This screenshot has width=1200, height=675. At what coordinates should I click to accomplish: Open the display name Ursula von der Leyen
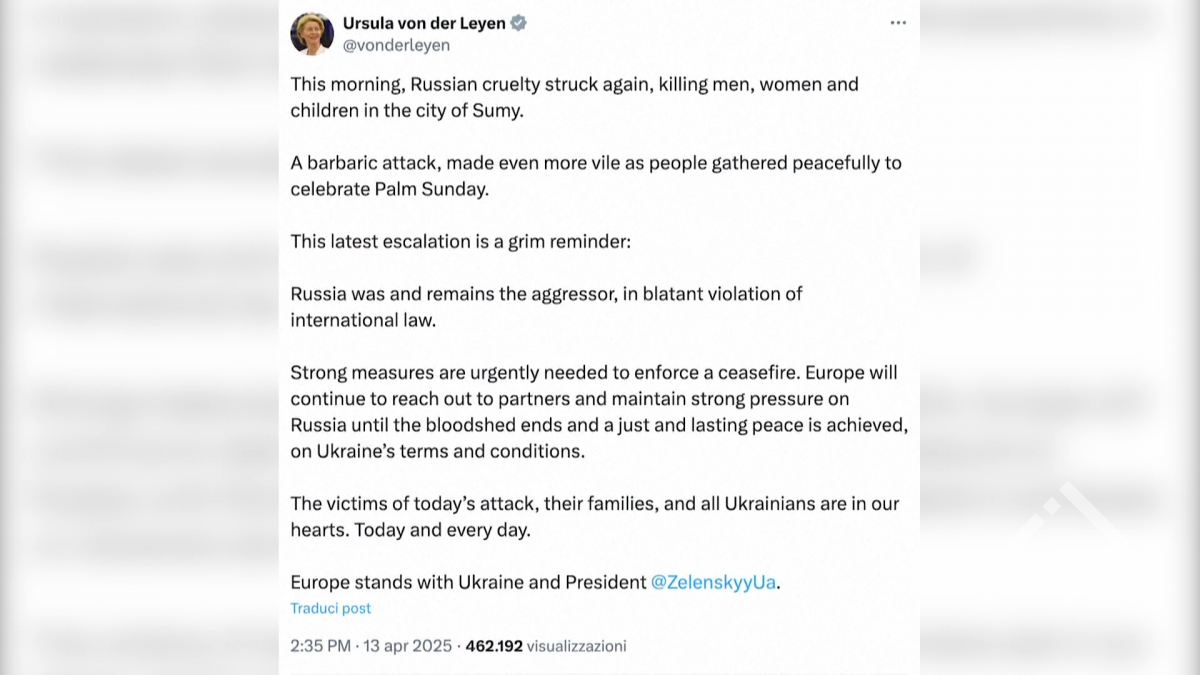(424, 23)
